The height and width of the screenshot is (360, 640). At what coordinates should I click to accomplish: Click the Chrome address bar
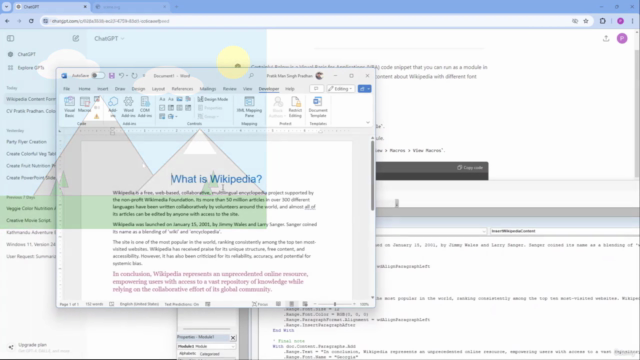(x=306, y=21)
